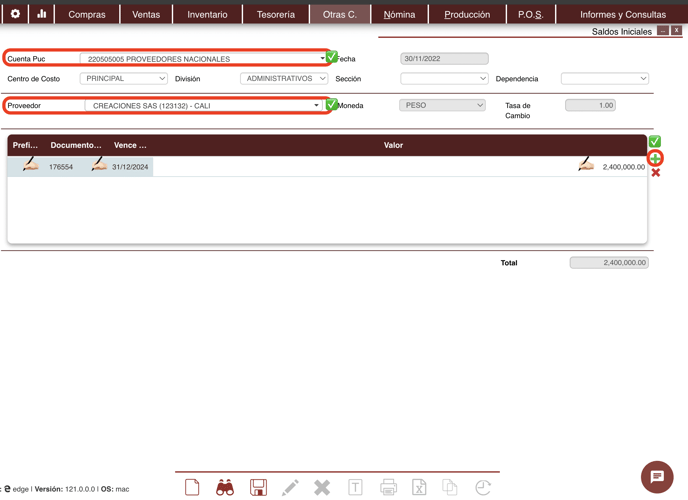688x500 pixels.
Task: Open the settings gear icon
Action: (x=15, y=14)
